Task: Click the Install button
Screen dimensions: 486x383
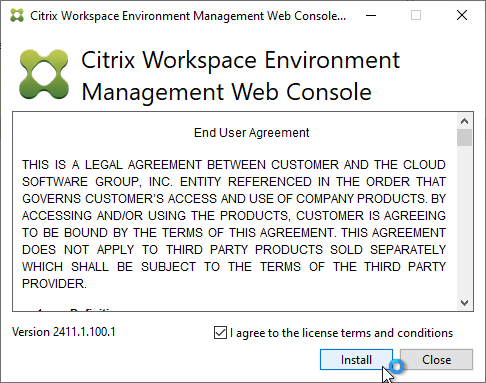Action: [356, 360]
